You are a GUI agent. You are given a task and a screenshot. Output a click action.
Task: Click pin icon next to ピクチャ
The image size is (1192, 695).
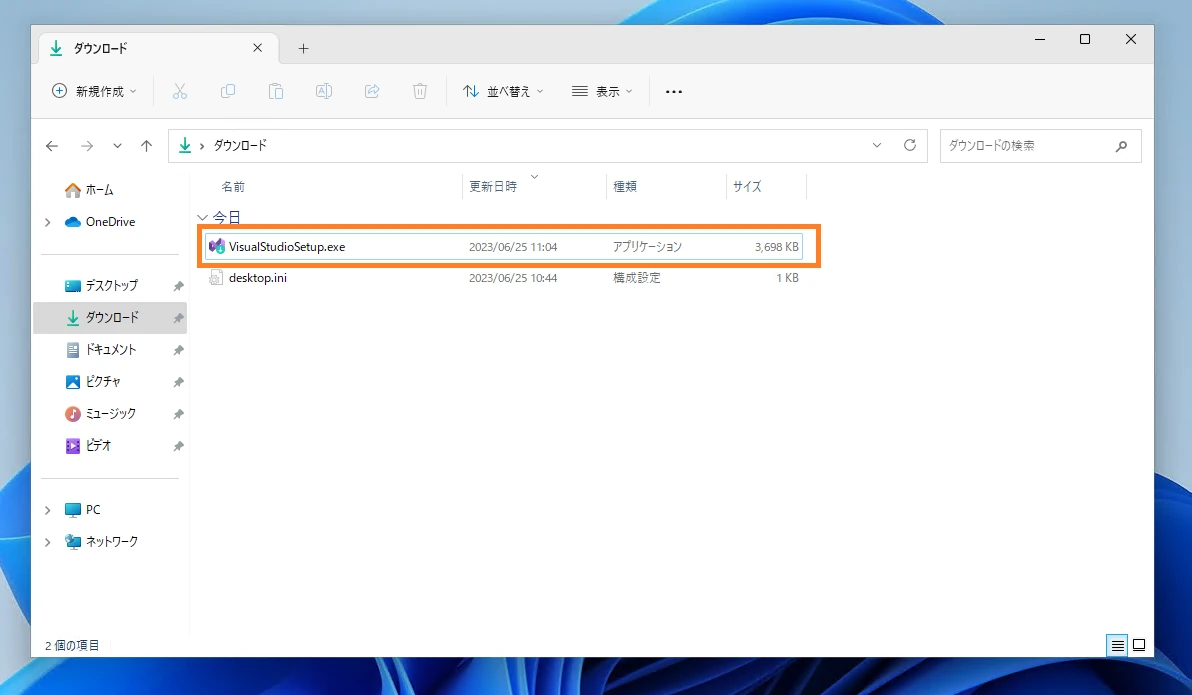click(178, 382)
